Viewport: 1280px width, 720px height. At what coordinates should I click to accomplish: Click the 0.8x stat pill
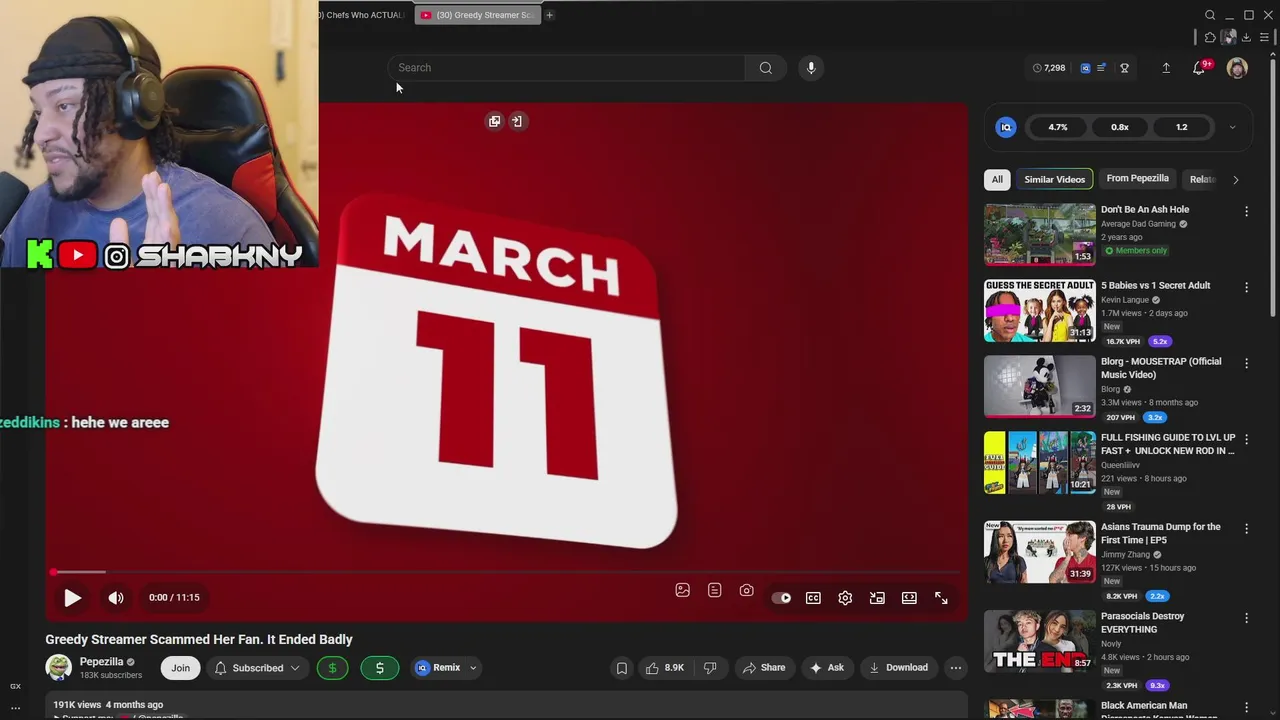click(1120, 127)
